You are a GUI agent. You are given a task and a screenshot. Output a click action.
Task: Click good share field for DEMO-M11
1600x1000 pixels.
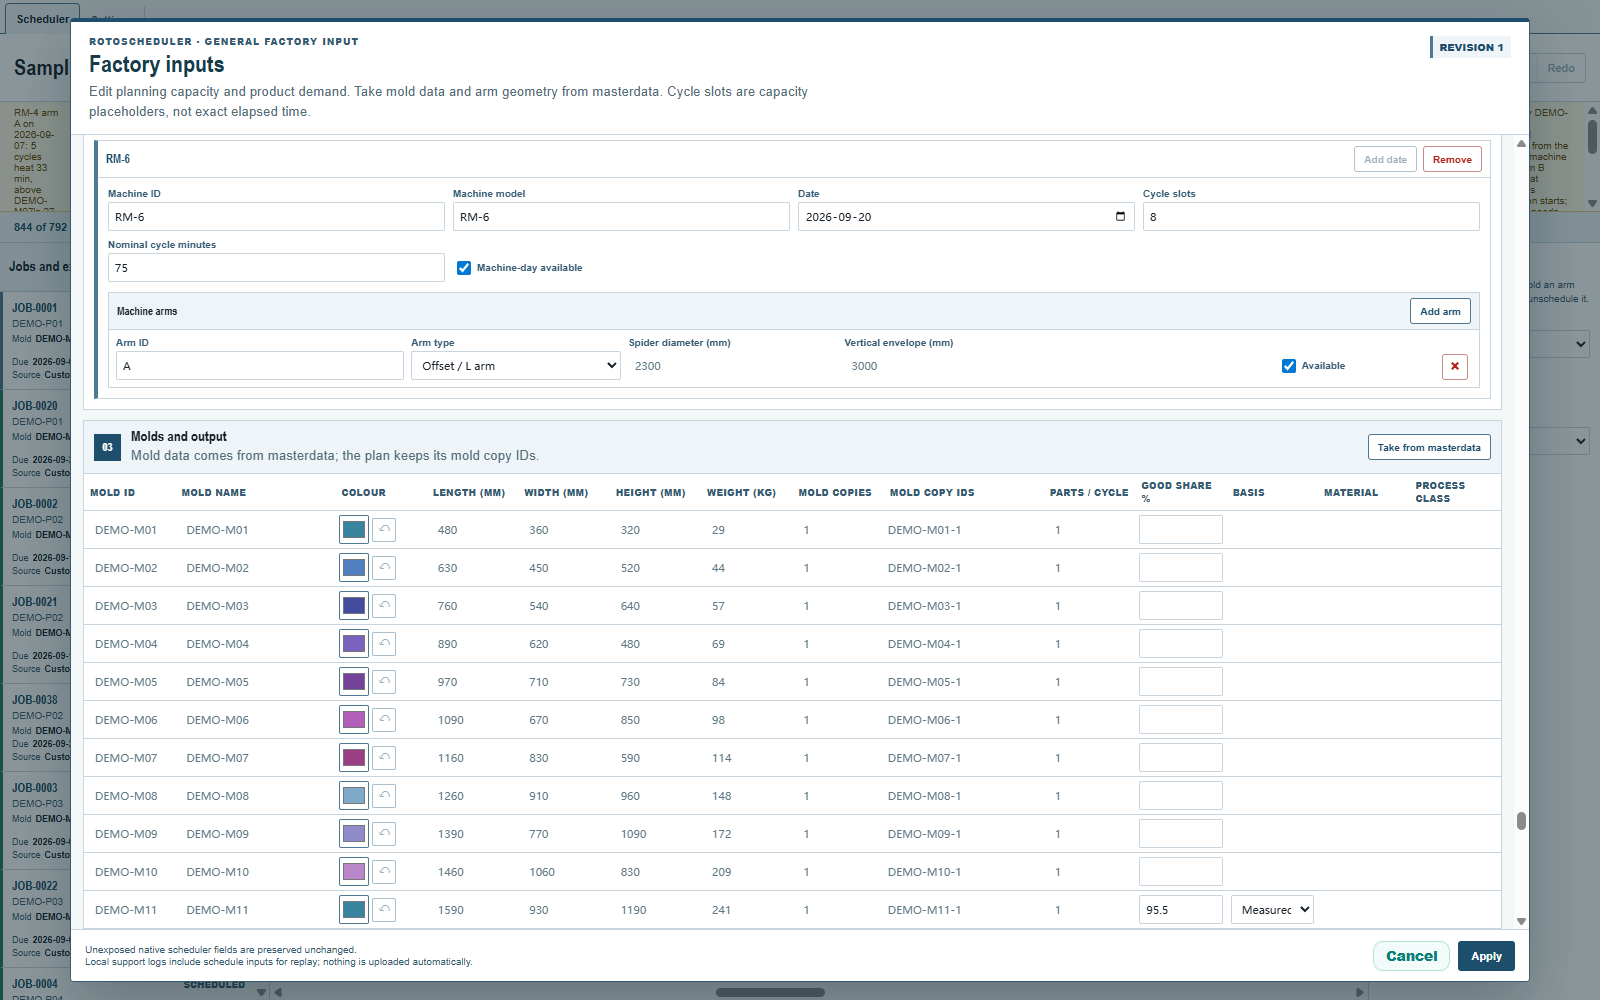[1181, 910]
